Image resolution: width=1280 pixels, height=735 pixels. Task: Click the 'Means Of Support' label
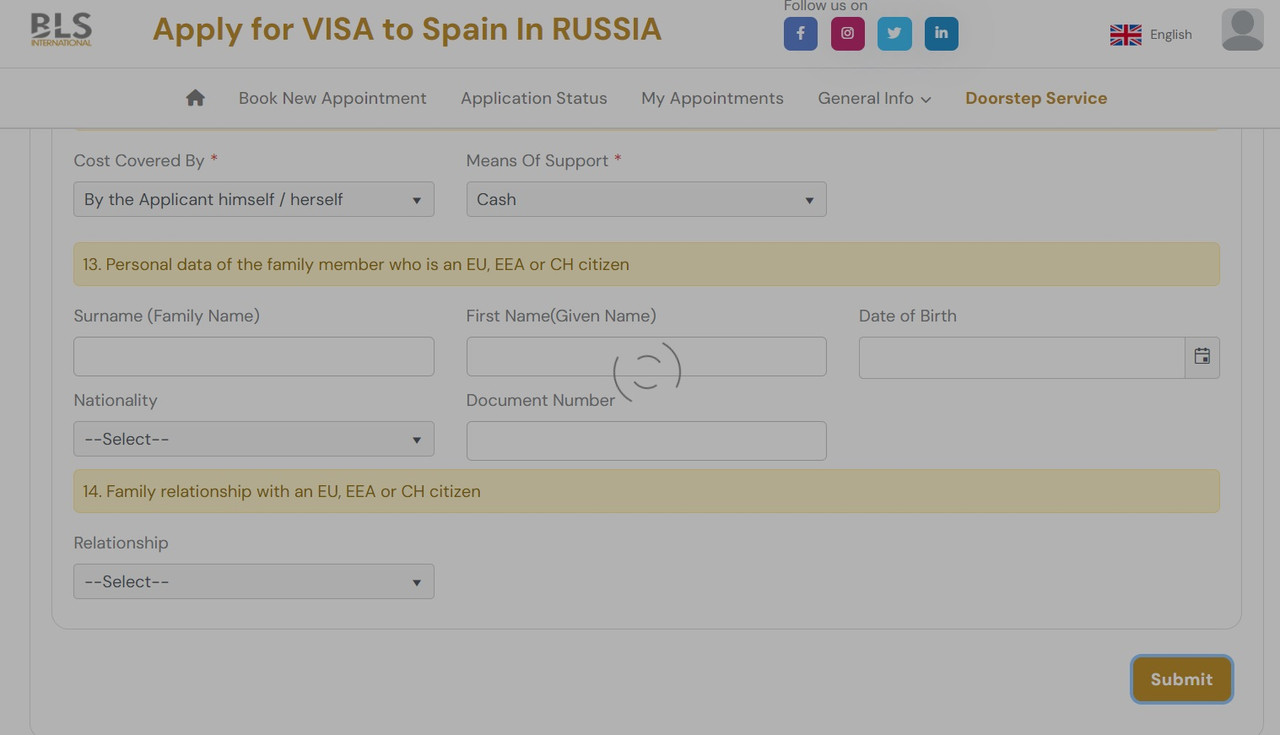(537, 161)
